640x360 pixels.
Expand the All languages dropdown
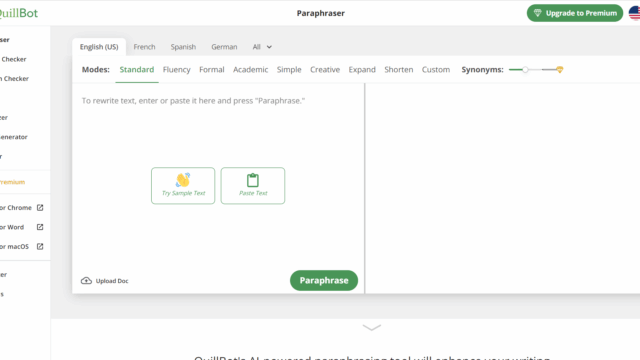[x=262, y=47]
